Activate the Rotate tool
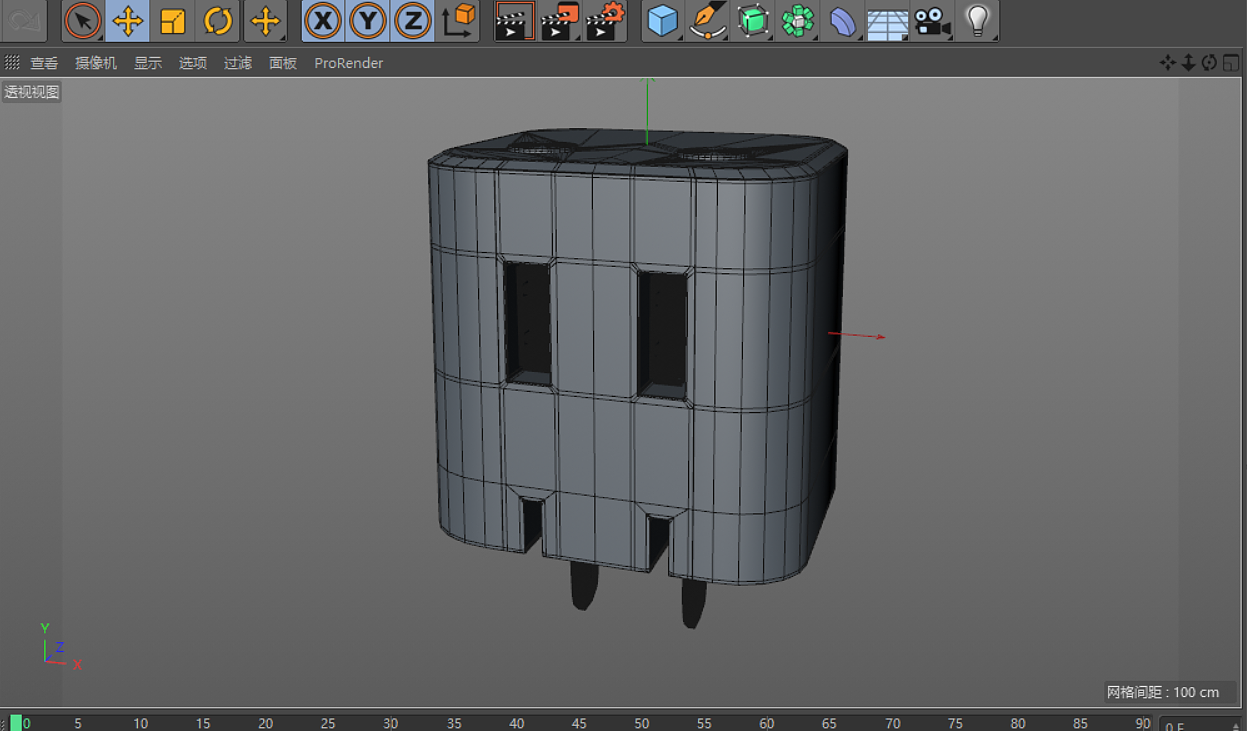Viewport: 1247px width, 731px height. (218, 20)
